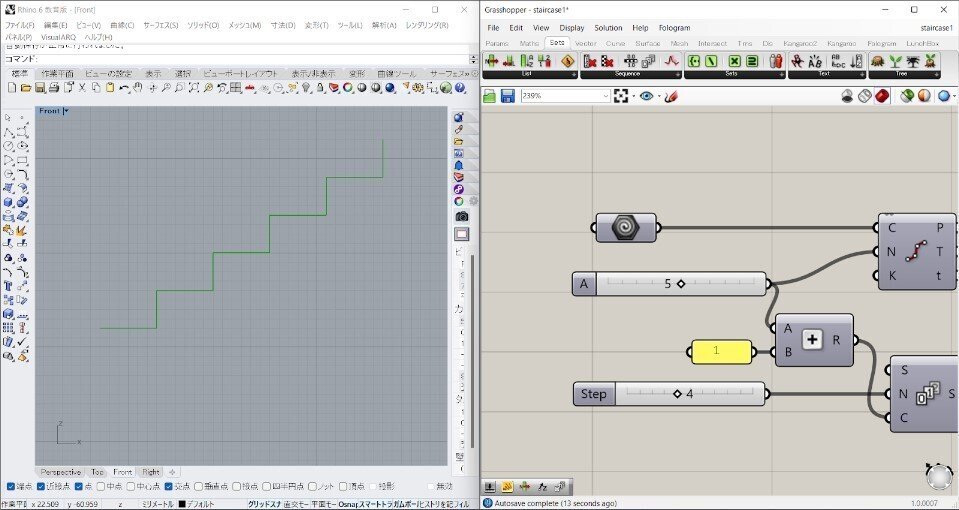The image size is (959, 510).
Task: Click the camera icon in Rhino side panel
Action: (x=462, y=216)
